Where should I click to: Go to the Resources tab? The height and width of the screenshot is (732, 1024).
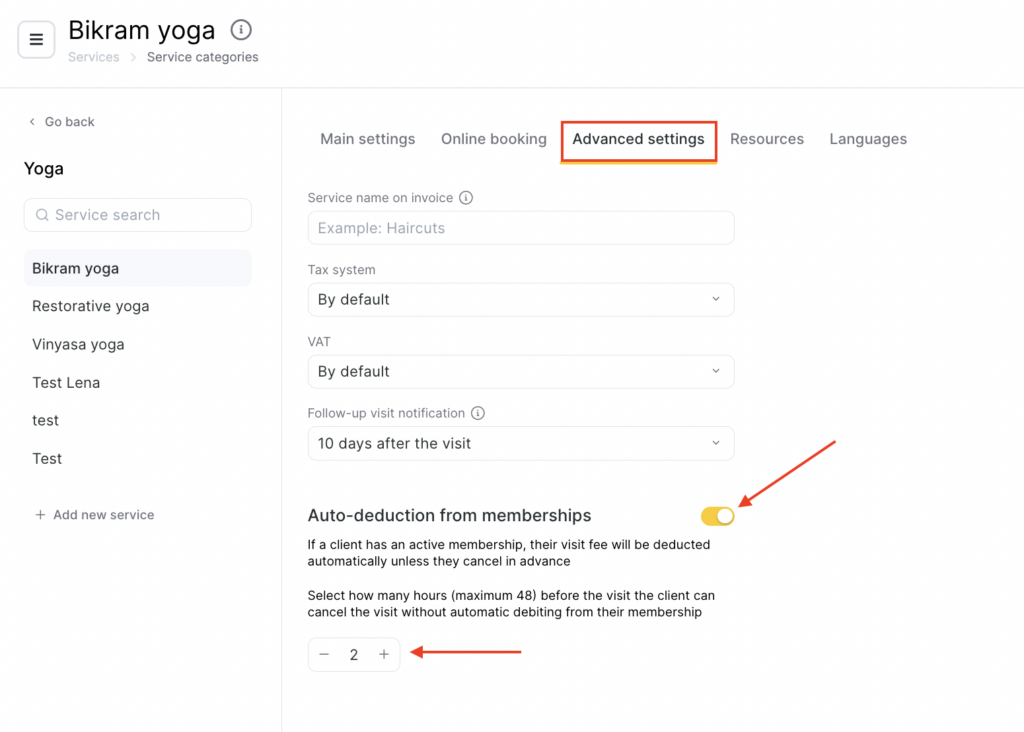point(766,139)
